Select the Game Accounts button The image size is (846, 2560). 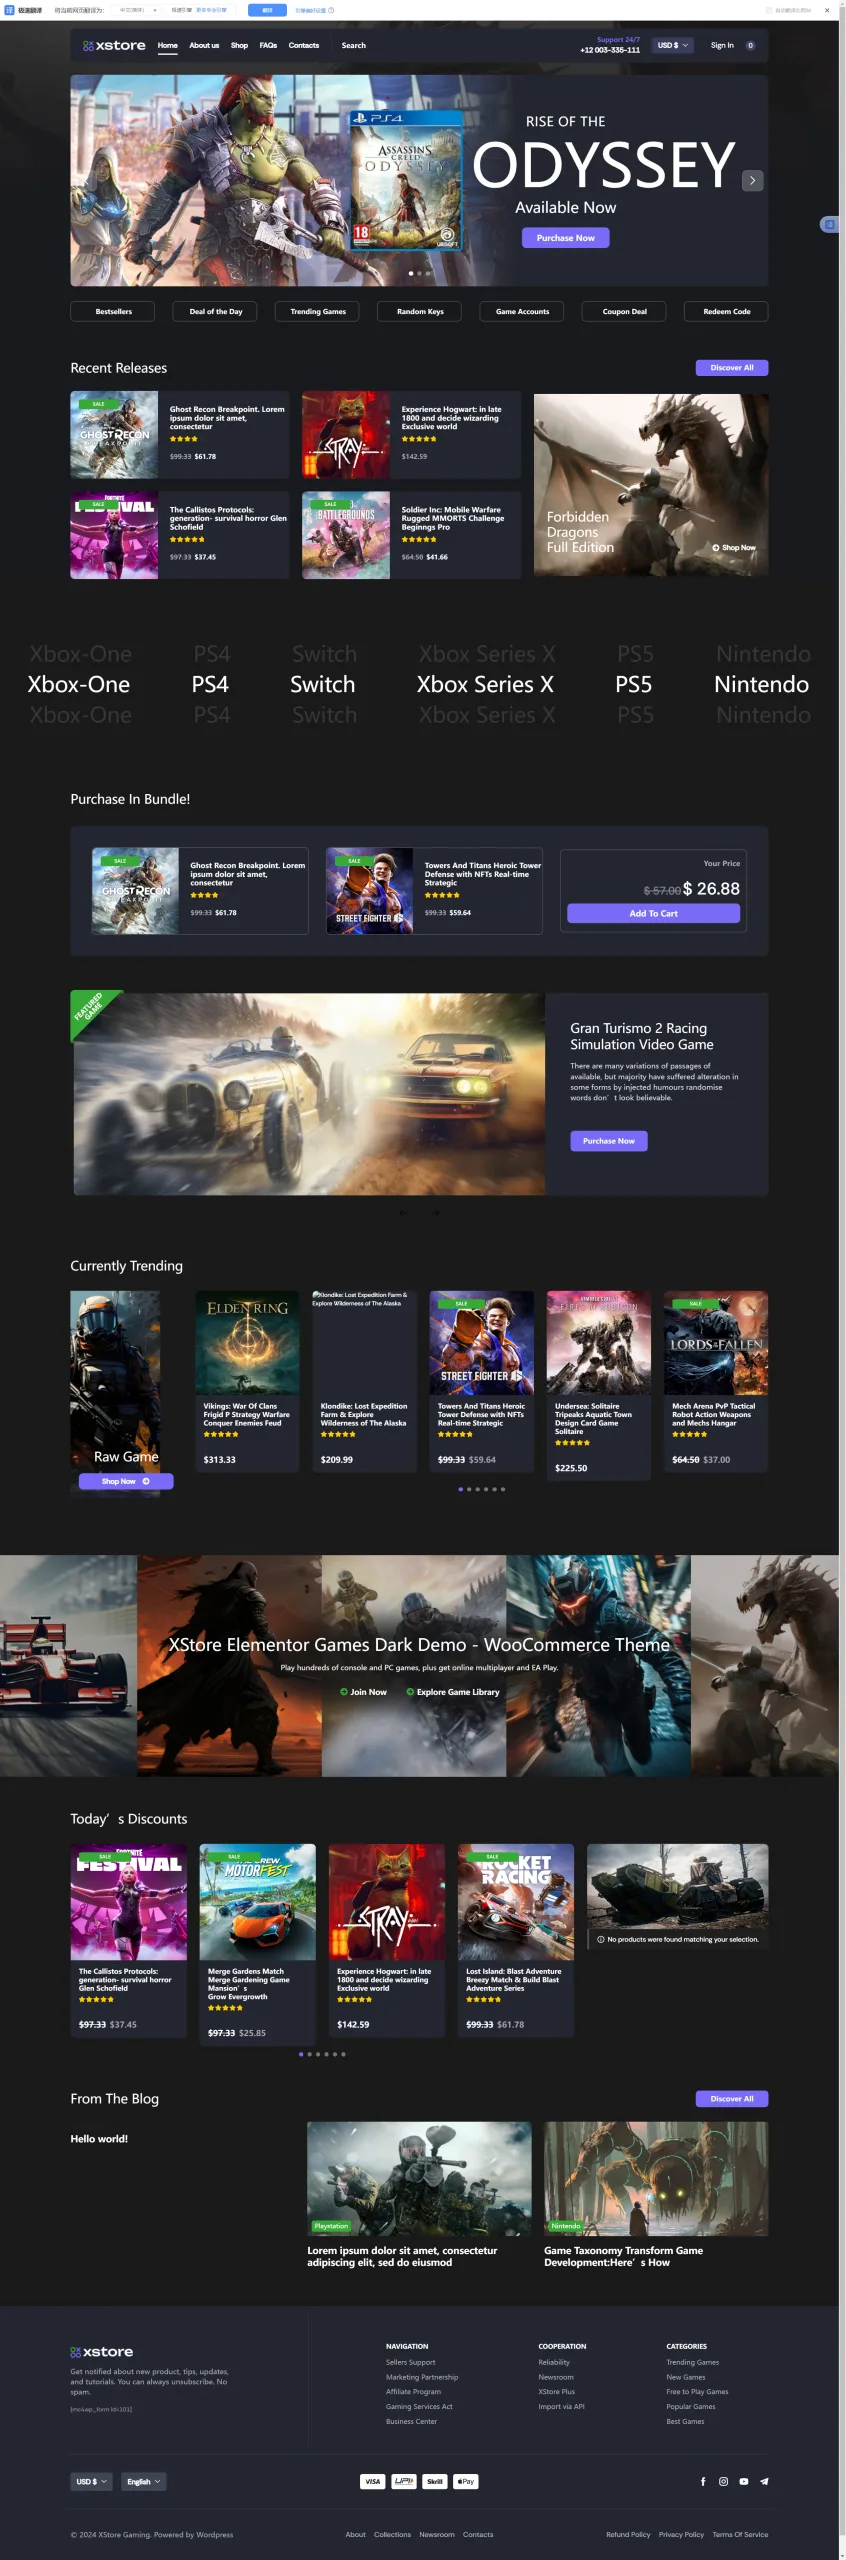pyautogui.click(x=522, y=312)
